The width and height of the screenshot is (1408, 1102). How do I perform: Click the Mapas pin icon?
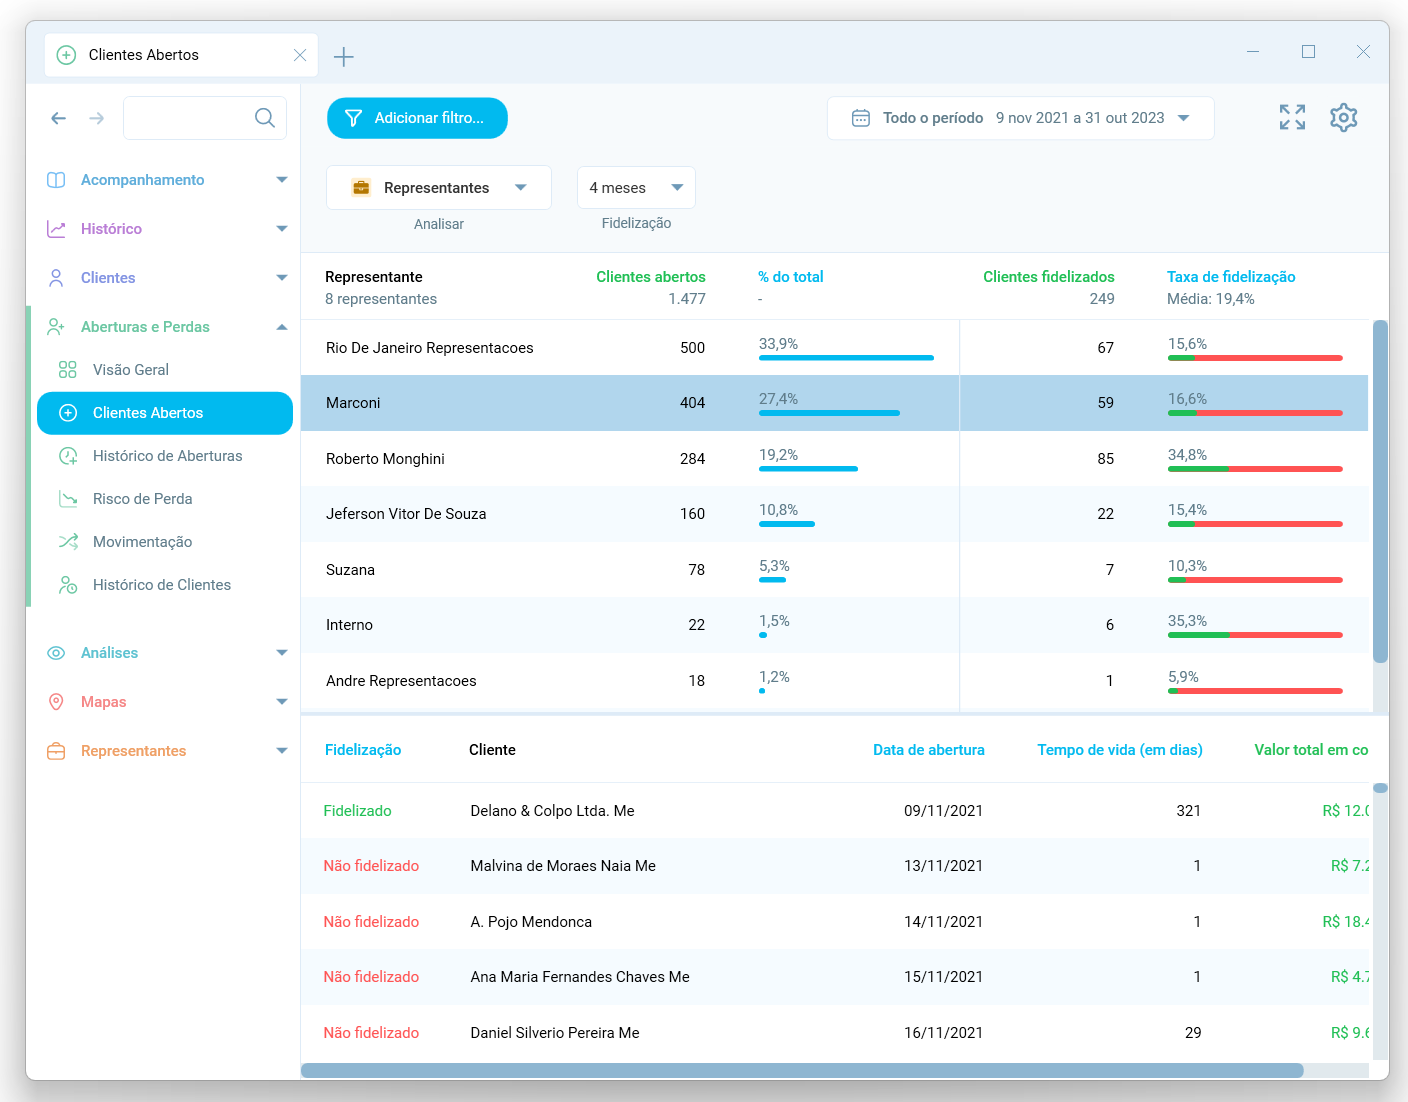click(x=56, y=702)
